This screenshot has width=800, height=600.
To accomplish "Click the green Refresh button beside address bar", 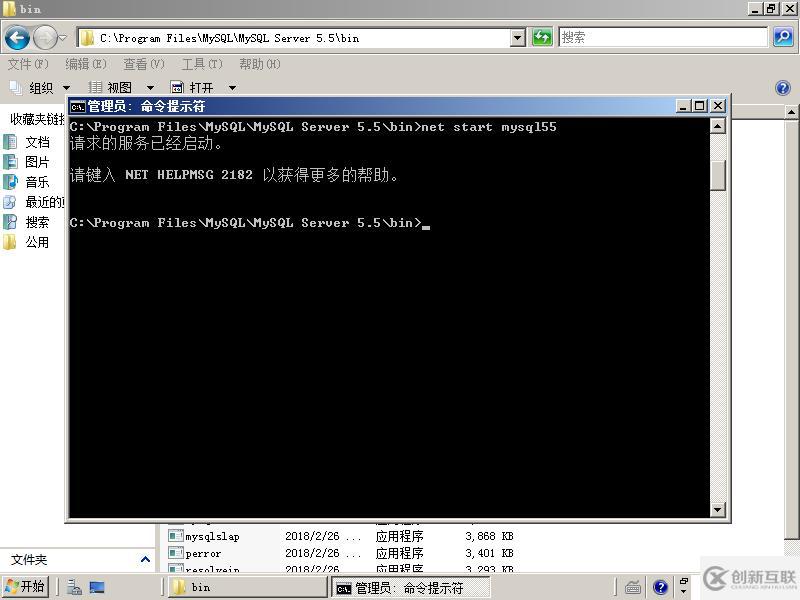I will pos(541,37).
